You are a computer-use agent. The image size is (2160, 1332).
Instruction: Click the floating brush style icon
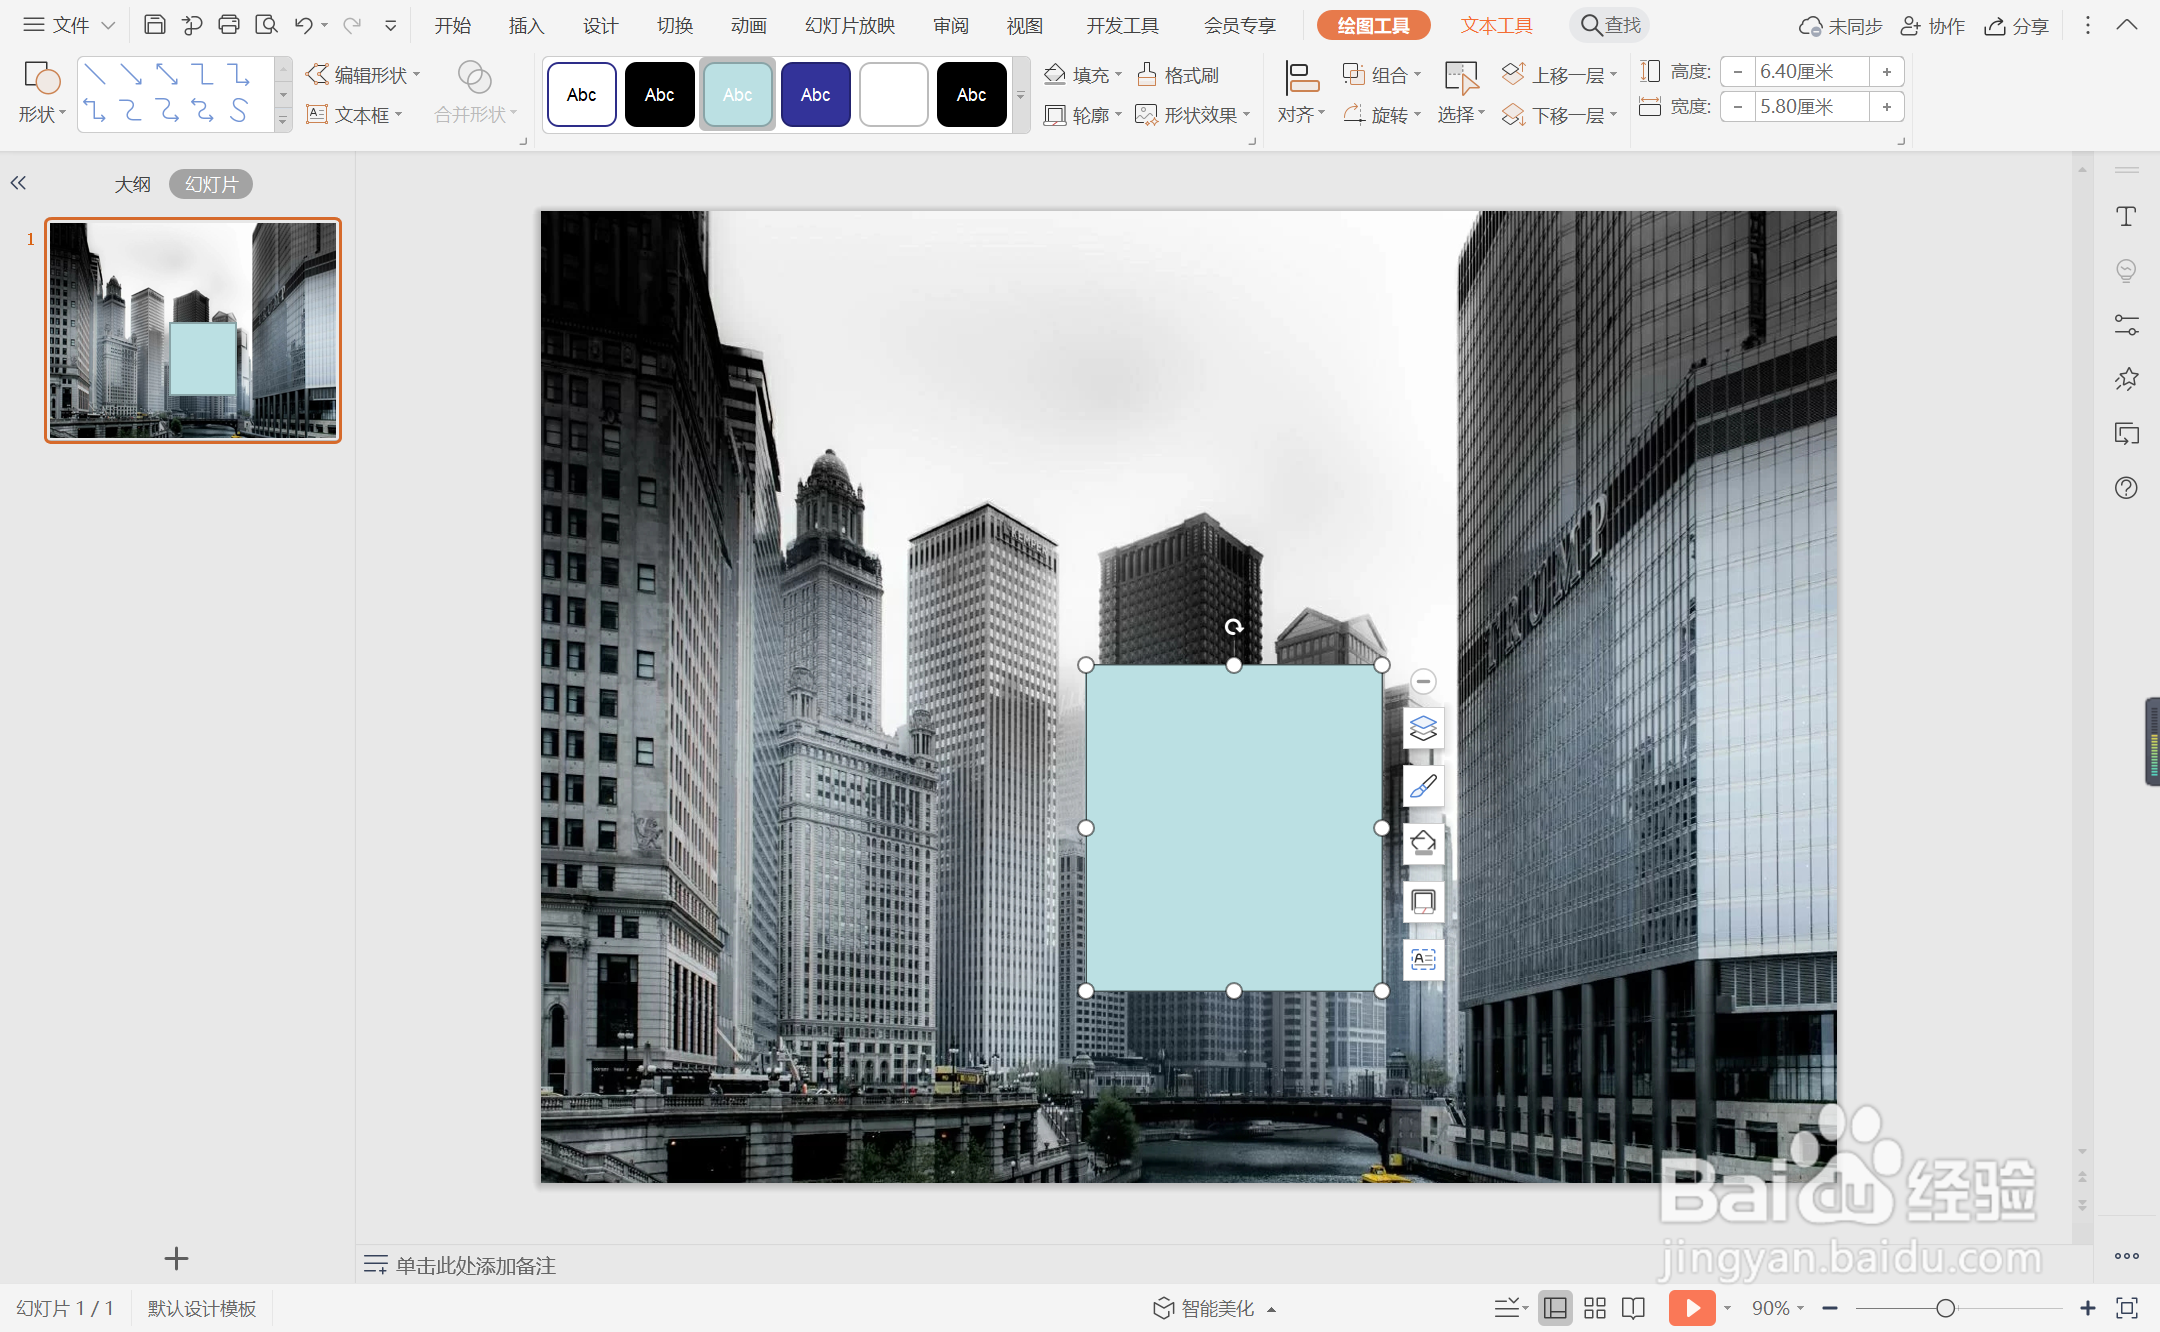(1423, 786)
